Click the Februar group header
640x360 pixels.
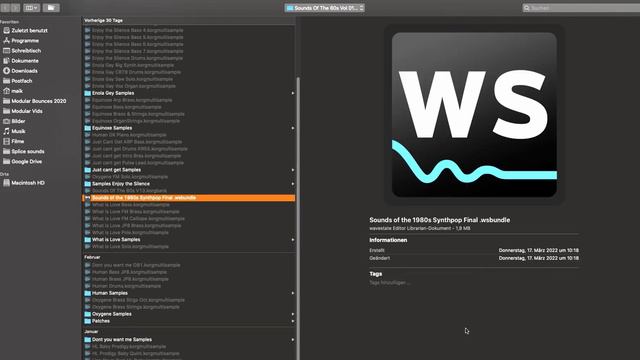tap(92, 258)
